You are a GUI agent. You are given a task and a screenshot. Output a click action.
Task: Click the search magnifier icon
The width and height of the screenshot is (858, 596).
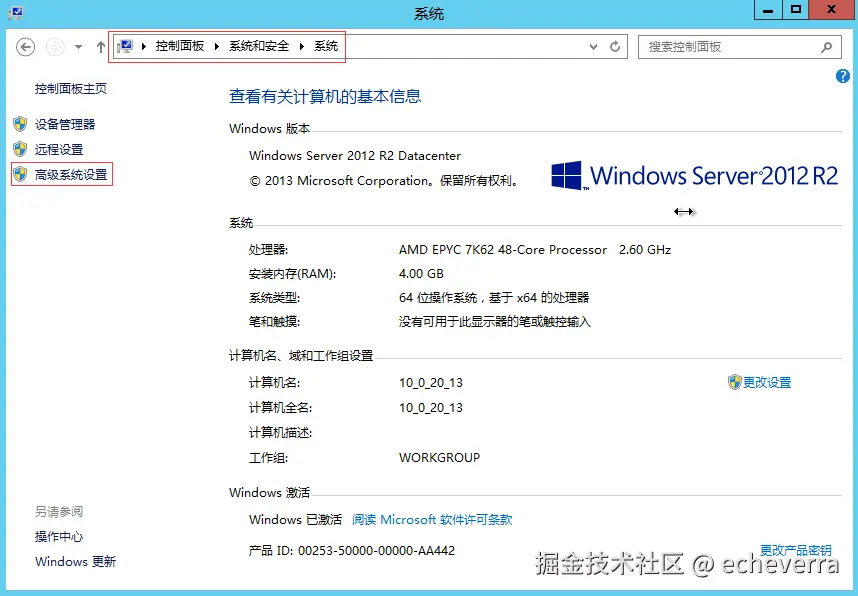click(827, 47)
